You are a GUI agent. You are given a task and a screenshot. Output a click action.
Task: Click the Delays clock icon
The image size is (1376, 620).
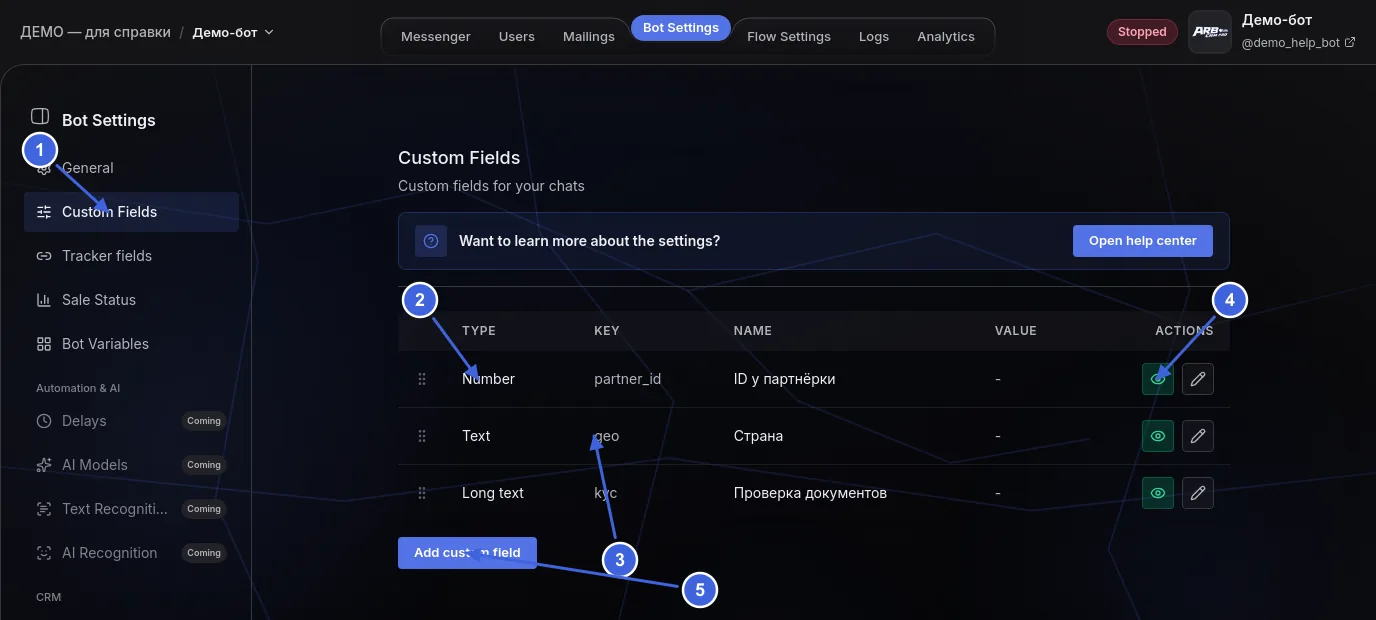point(44,421)
